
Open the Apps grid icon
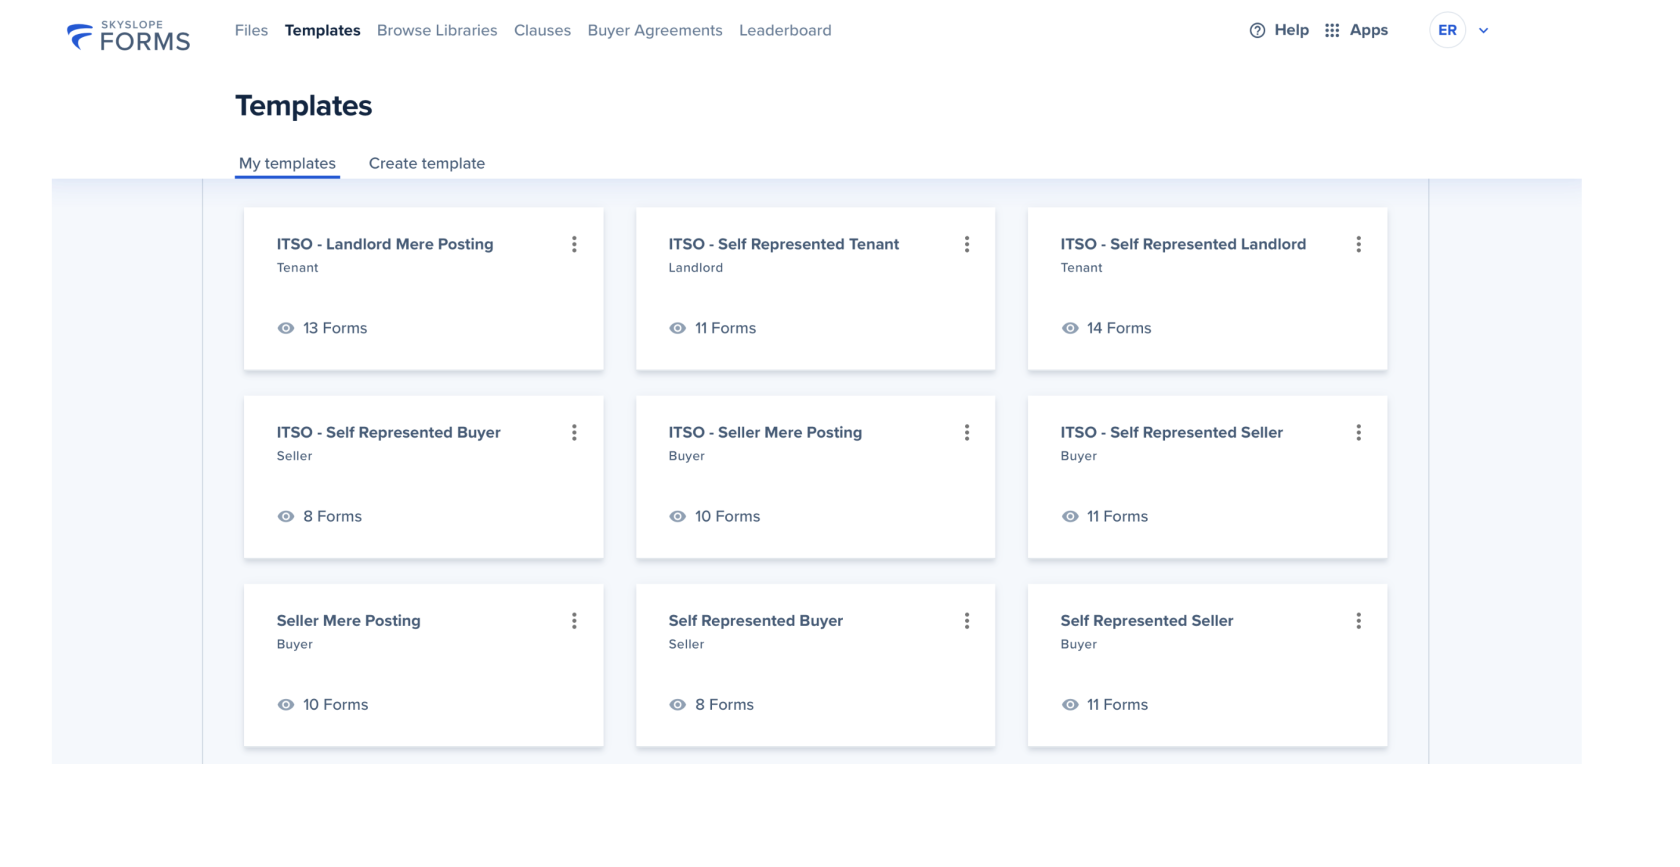pyautogui.click(x=1332, y=31)
